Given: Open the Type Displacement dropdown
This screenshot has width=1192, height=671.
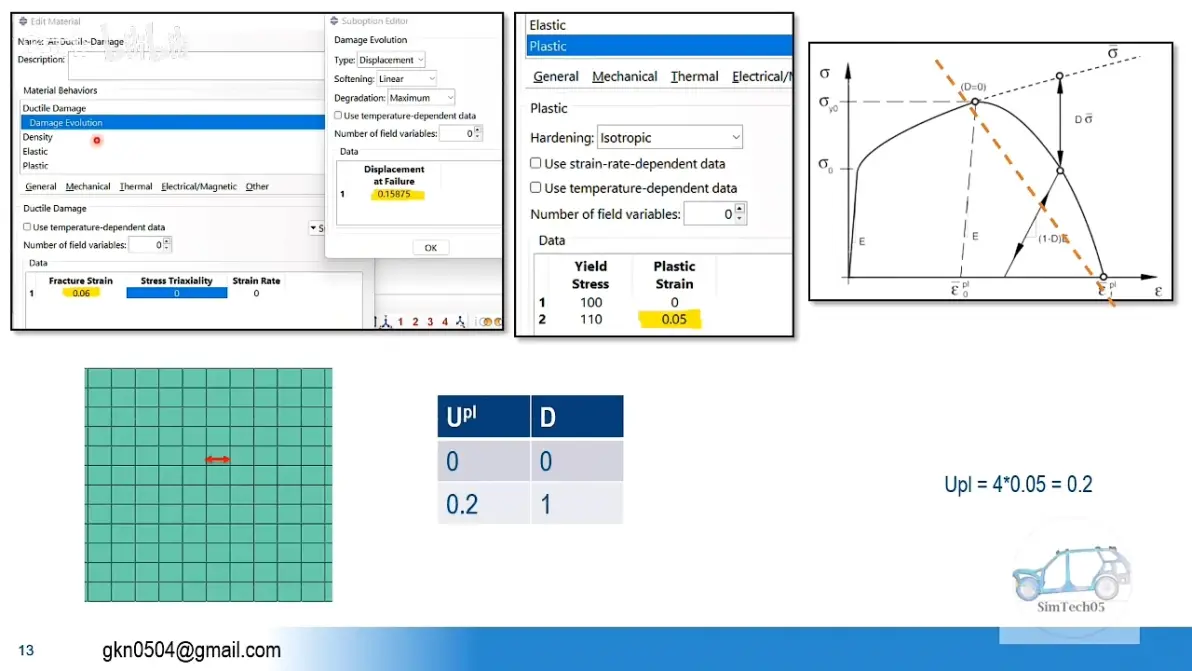Looking at the screenshot, I should pyautogui.click(x=392, y=60).
